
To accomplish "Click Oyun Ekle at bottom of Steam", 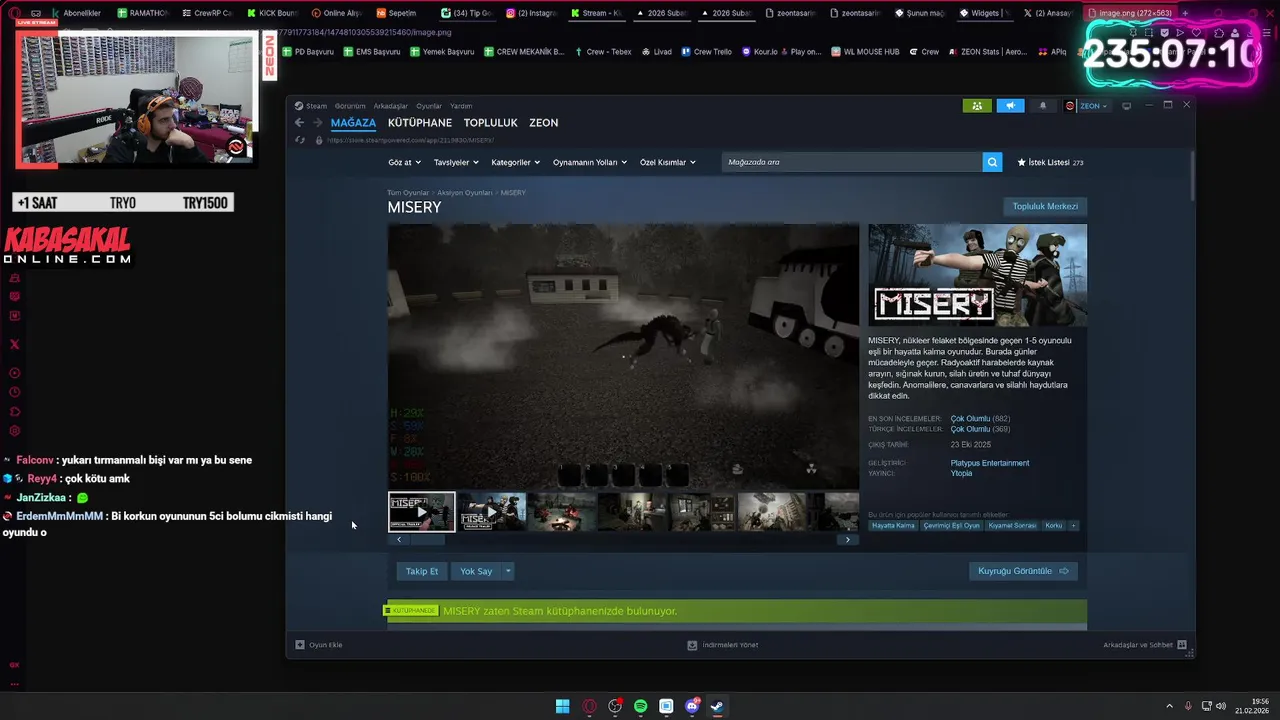I will [319, 645].
